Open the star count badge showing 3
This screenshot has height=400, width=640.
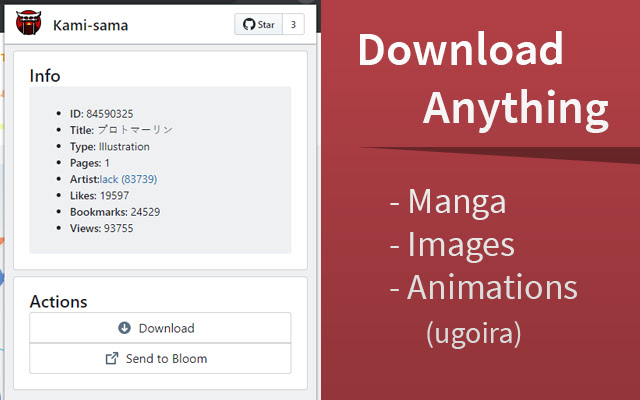coord(293,24)
